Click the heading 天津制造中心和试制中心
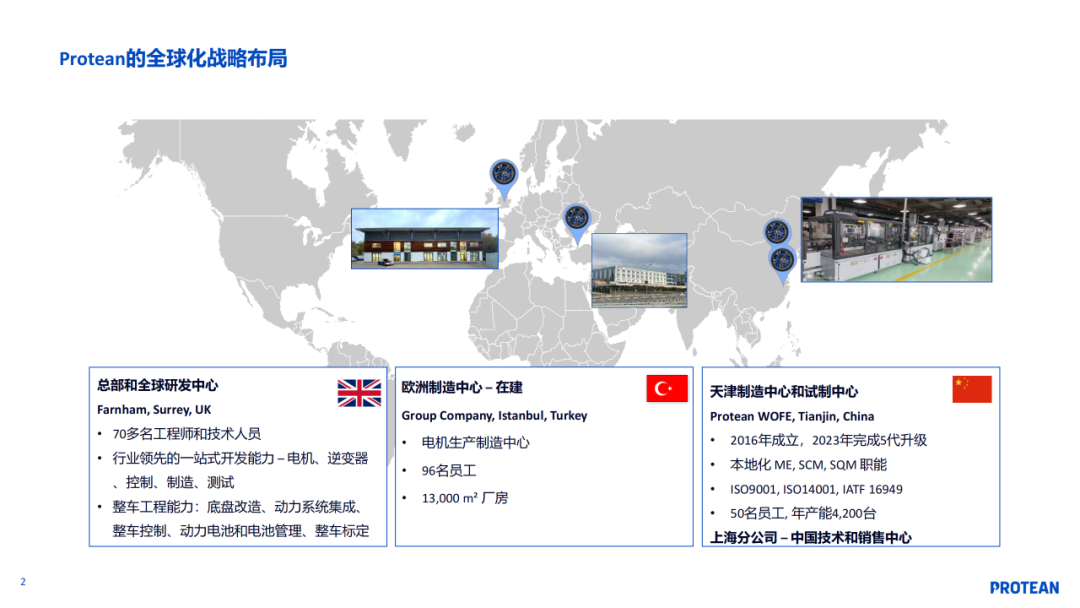The image size is (1080, 608). 784,392
